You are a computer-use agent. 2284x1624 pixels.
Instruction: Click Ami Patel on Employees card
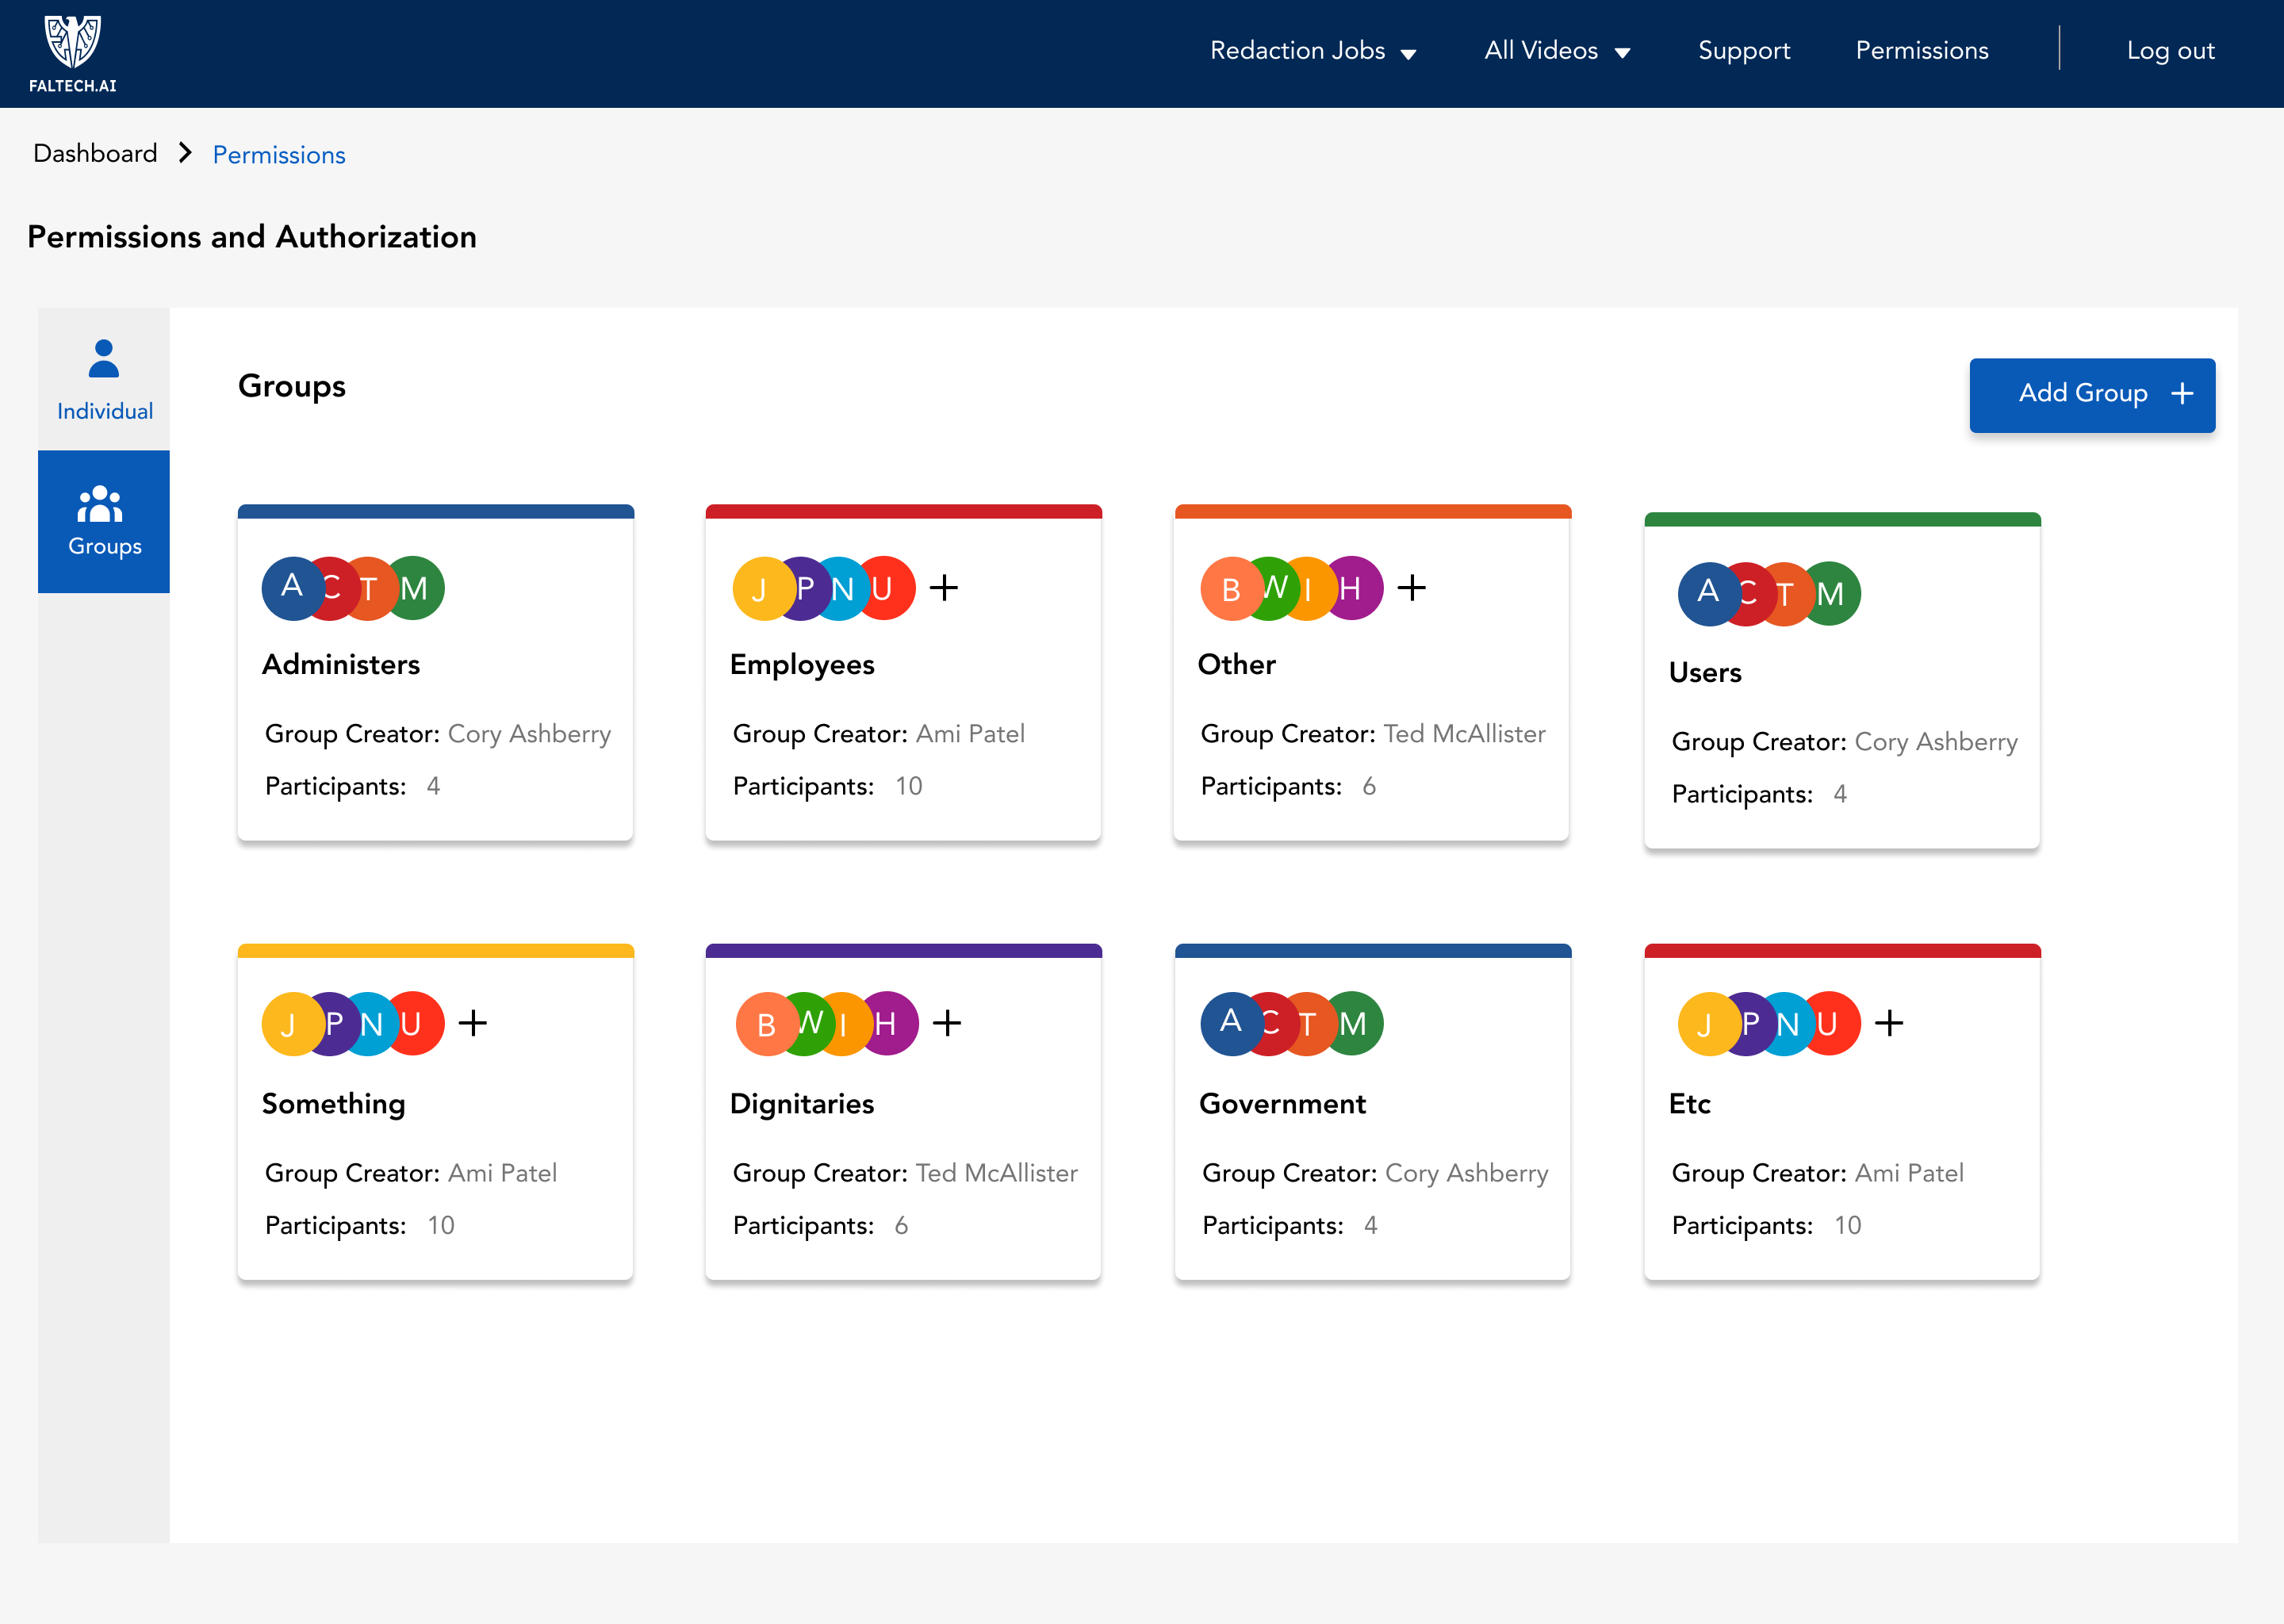[970, 734]
